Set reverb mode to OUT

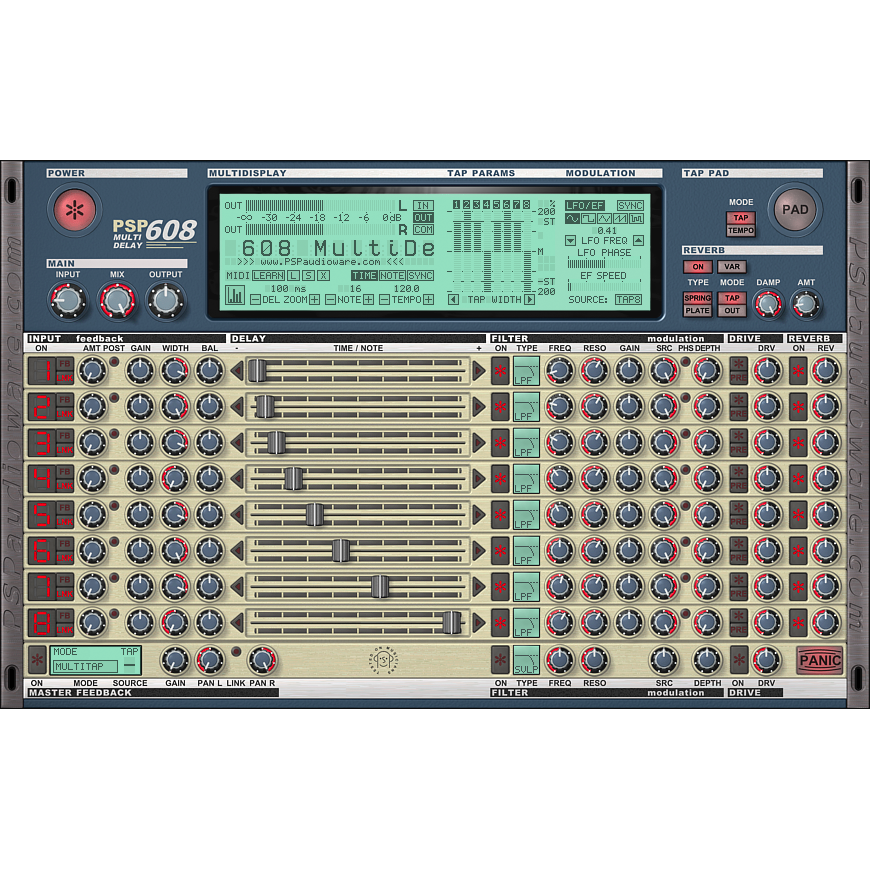732,311
